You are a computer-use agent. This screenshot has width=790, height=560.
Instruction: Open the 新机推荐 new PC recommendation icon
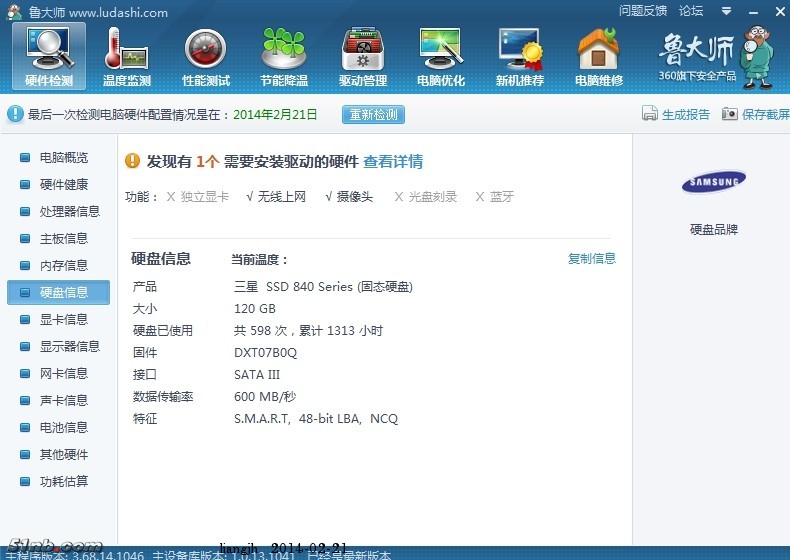click(519, 55)
